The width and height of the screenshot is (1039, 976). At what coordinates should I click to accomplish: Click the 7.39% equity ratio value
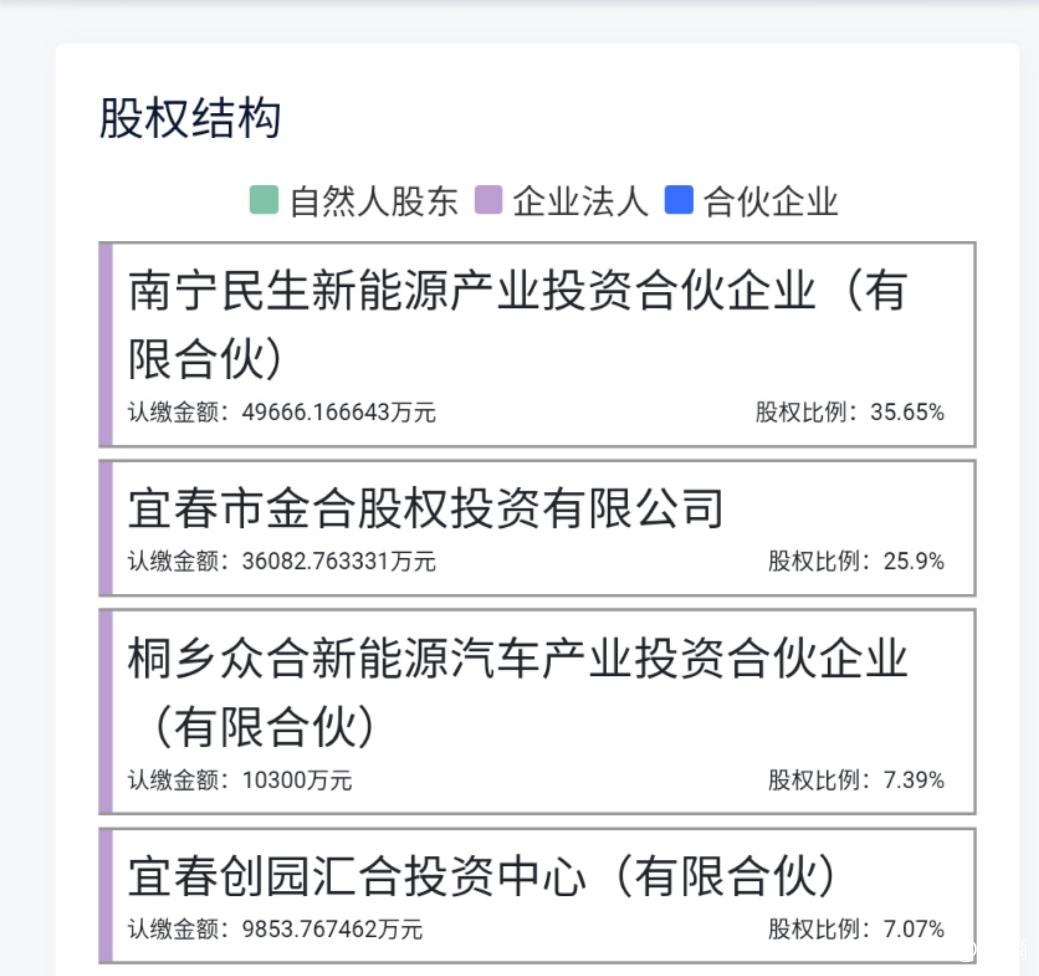914,780
